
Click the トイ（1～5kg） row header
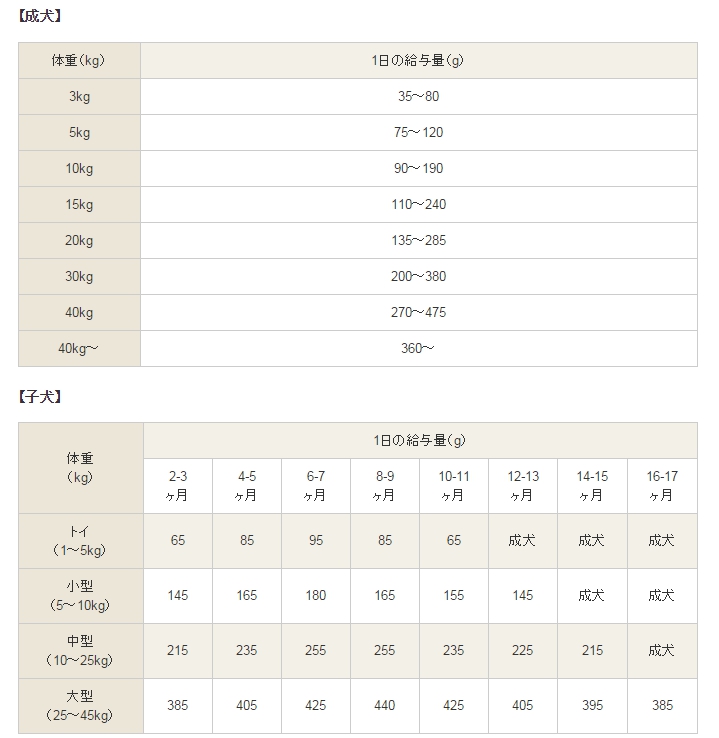click(x=79, y=540)
